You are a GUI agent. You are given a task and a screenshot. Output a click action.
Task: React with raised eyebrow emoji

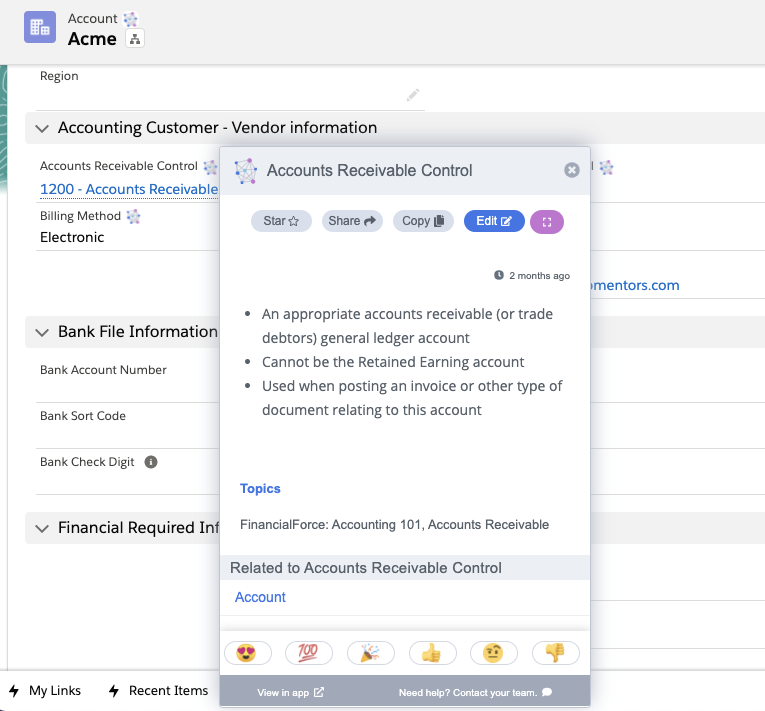494,653
